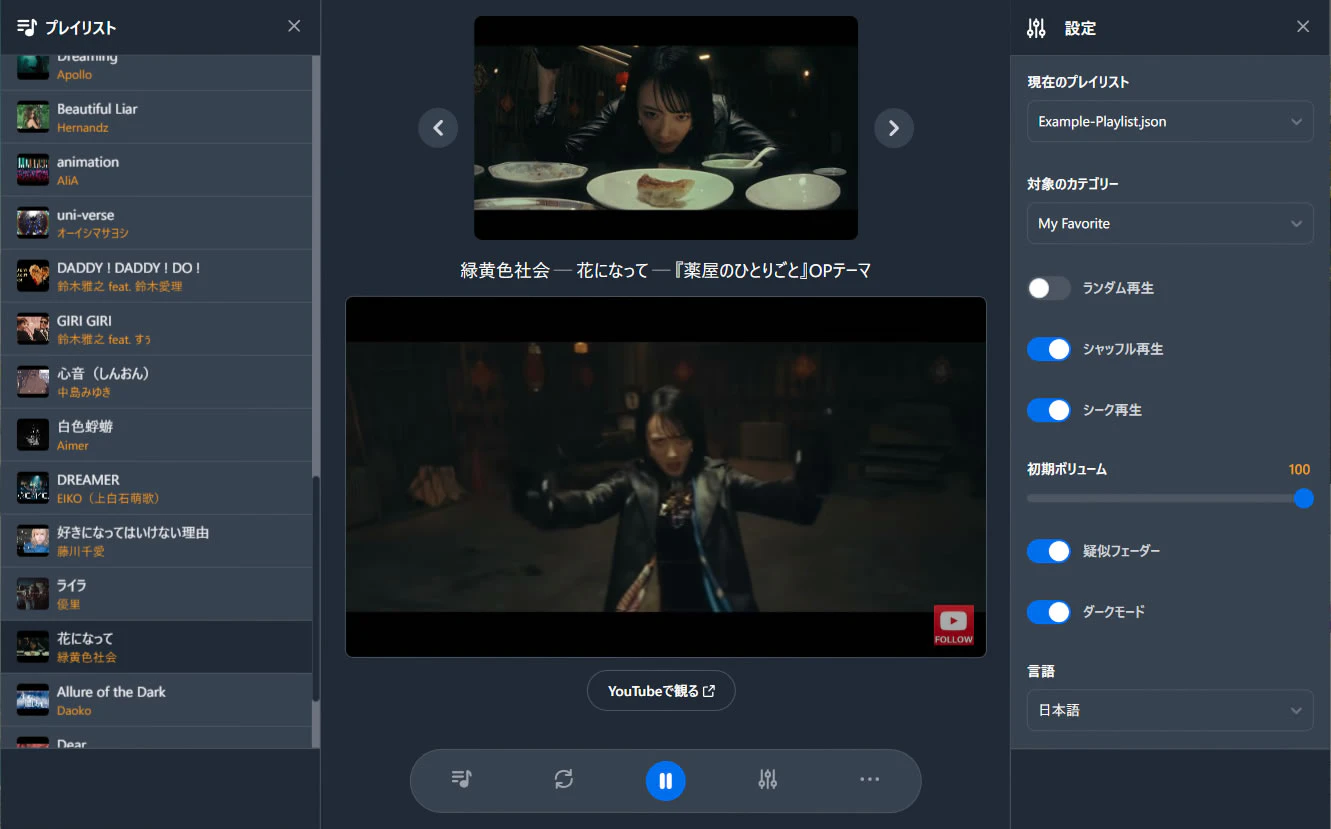
Task: Turn off the シーク再生 toggle
Action: coord(1049,410)
